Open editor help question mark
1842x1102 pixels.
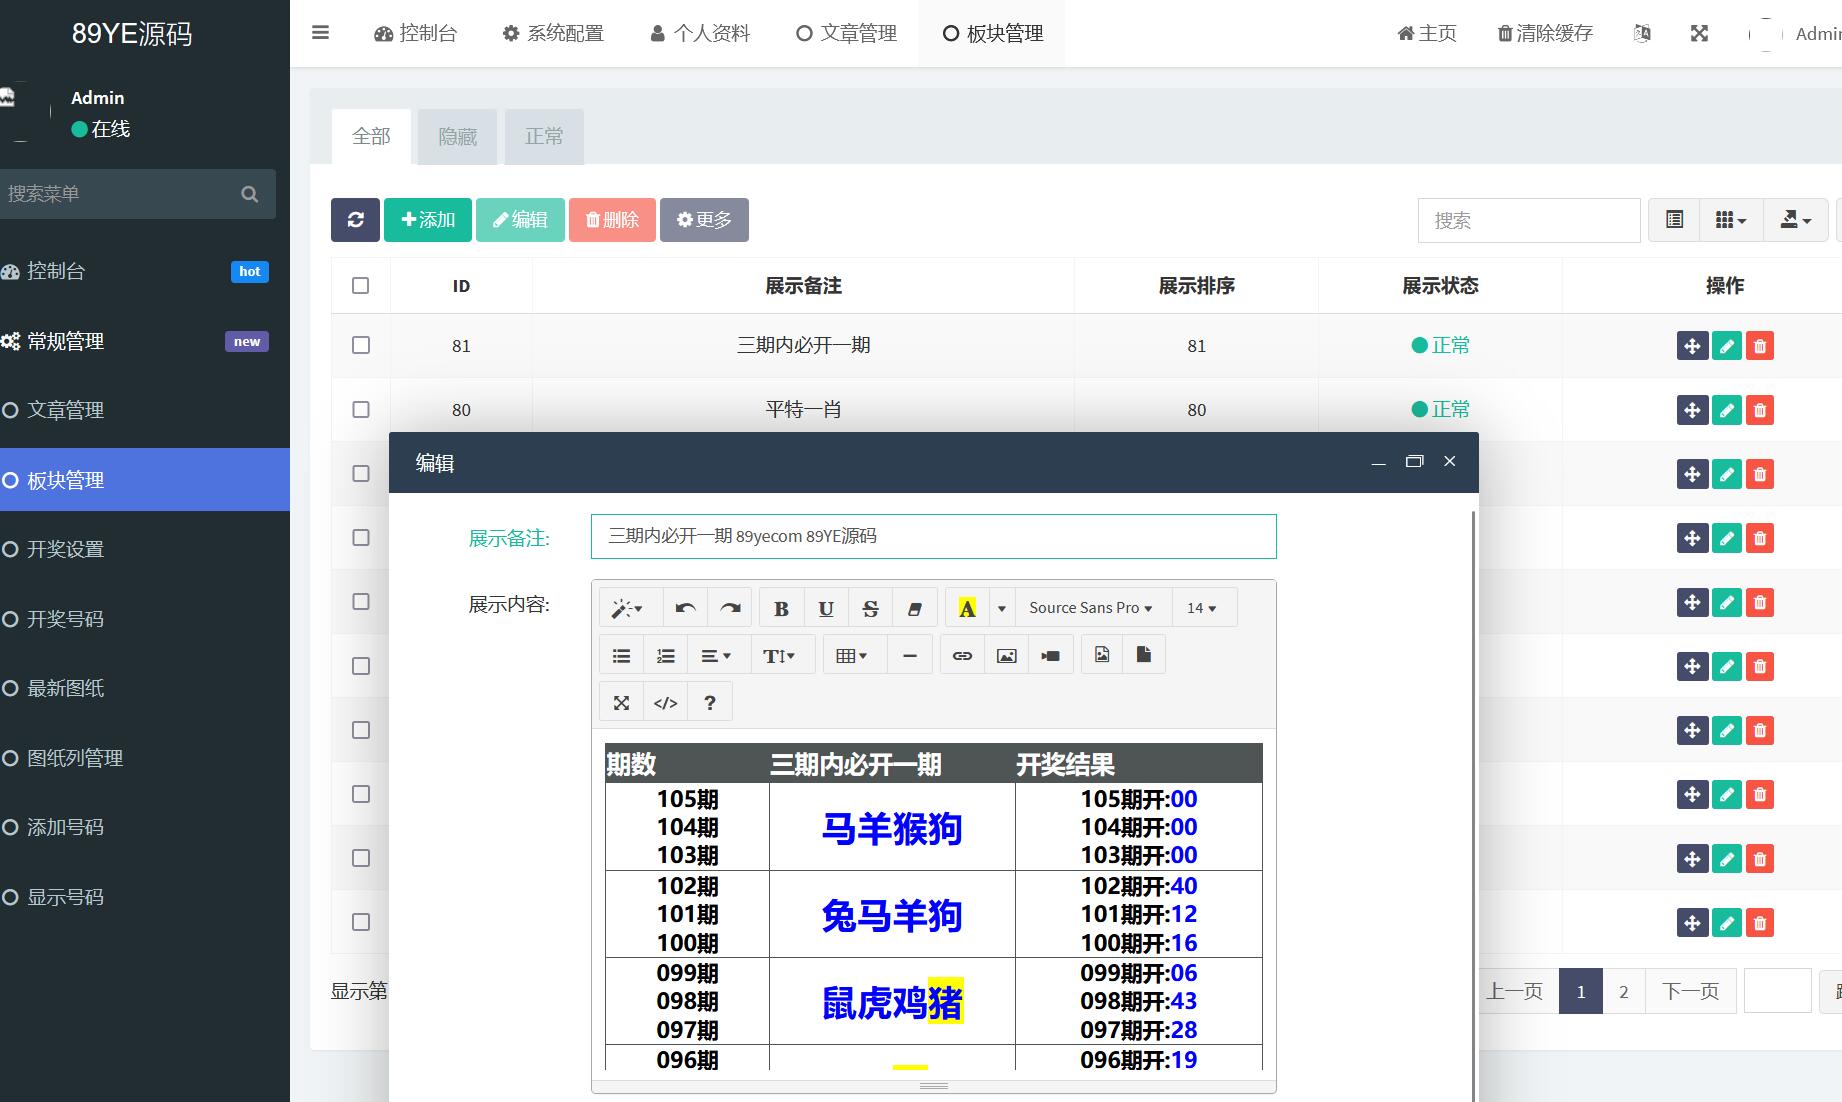[710, 702]
